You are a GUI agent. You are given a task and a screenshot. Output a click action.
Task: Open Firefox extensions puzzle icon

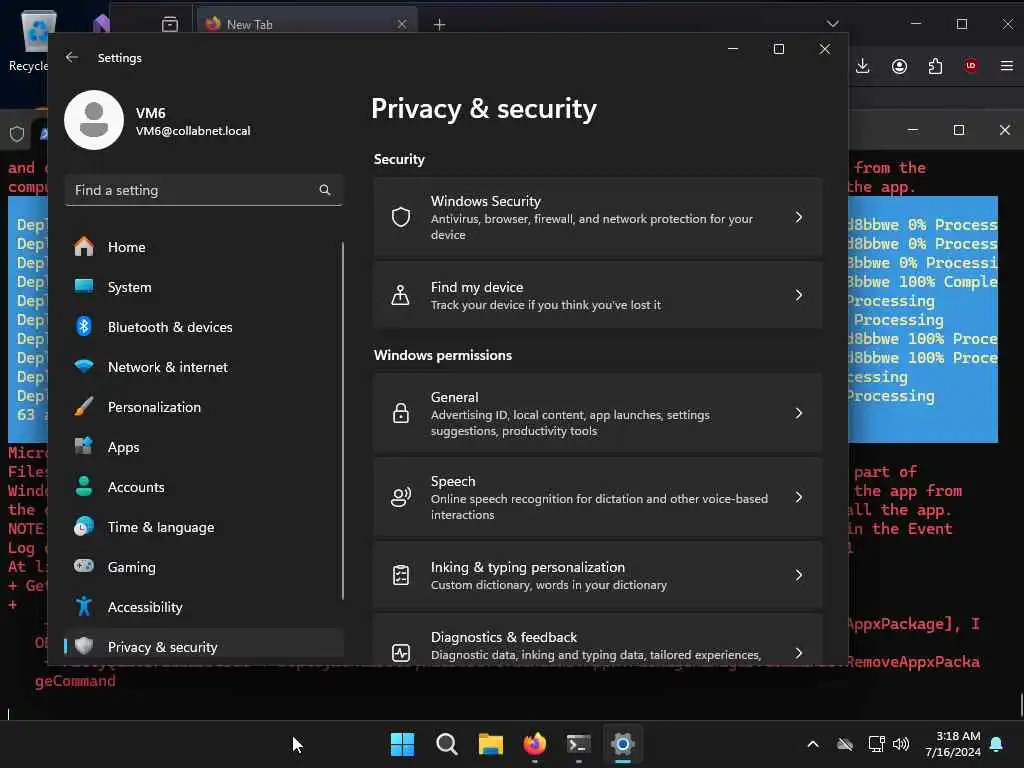935,66
